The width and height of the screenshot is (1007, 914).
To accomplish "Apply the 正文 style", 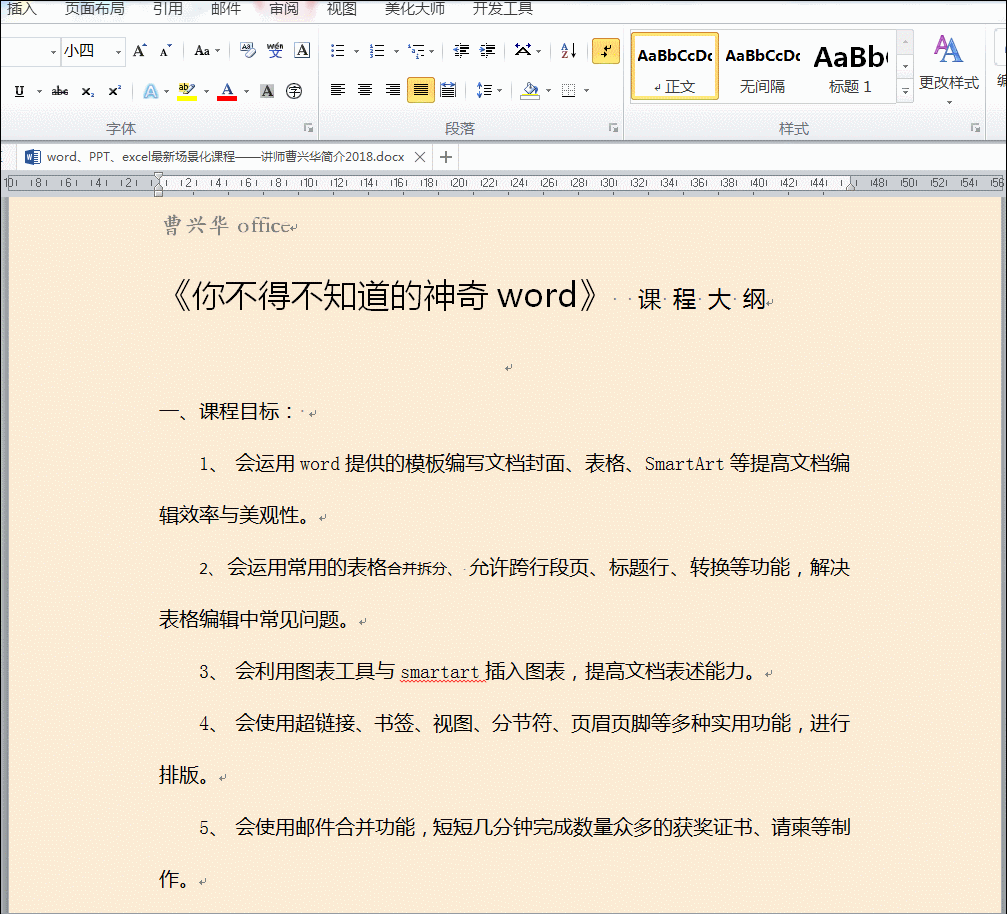I will [674, 67].
